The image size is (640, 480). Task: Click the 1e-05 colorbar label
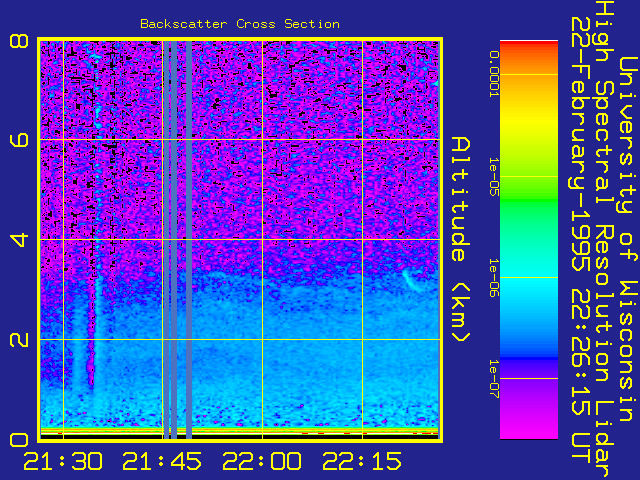(x=494, y=177)
